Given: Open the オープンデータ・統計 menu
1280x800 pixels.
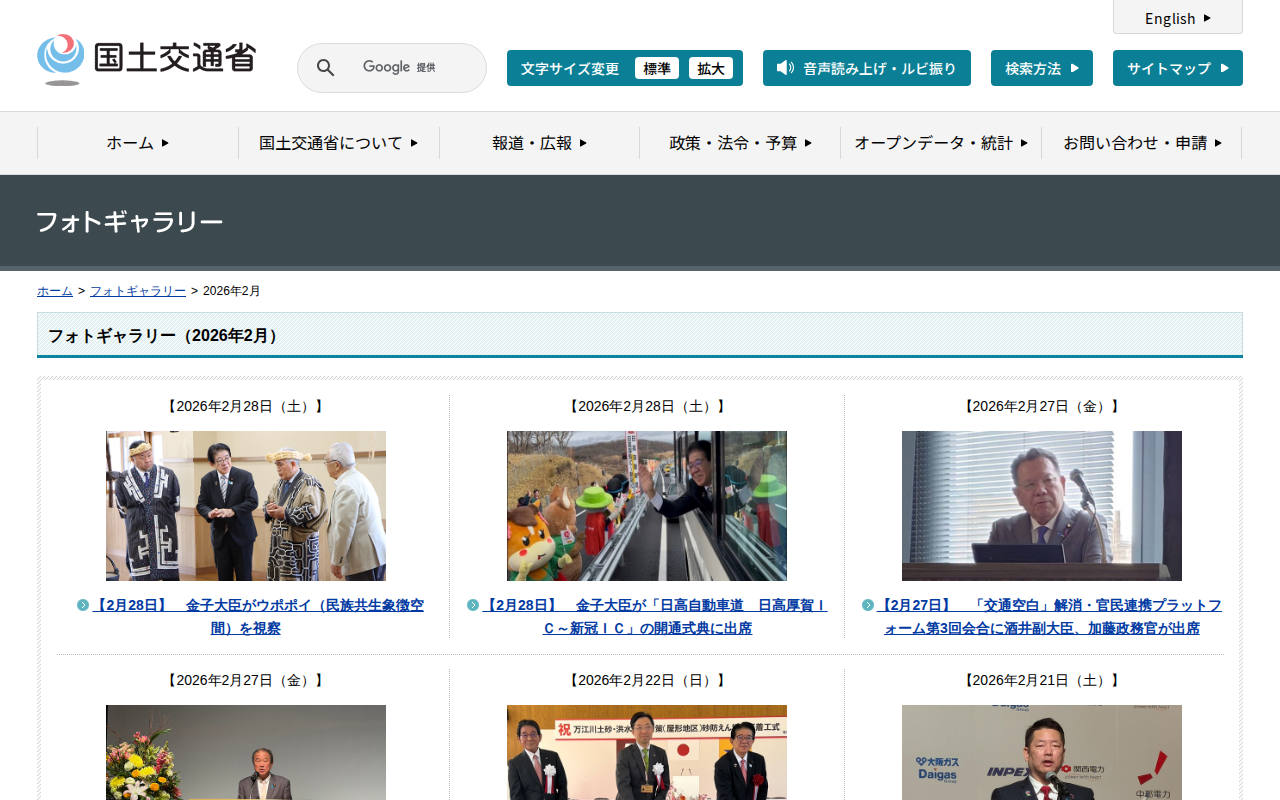Looking at the screenshot, I should [941, 143].
